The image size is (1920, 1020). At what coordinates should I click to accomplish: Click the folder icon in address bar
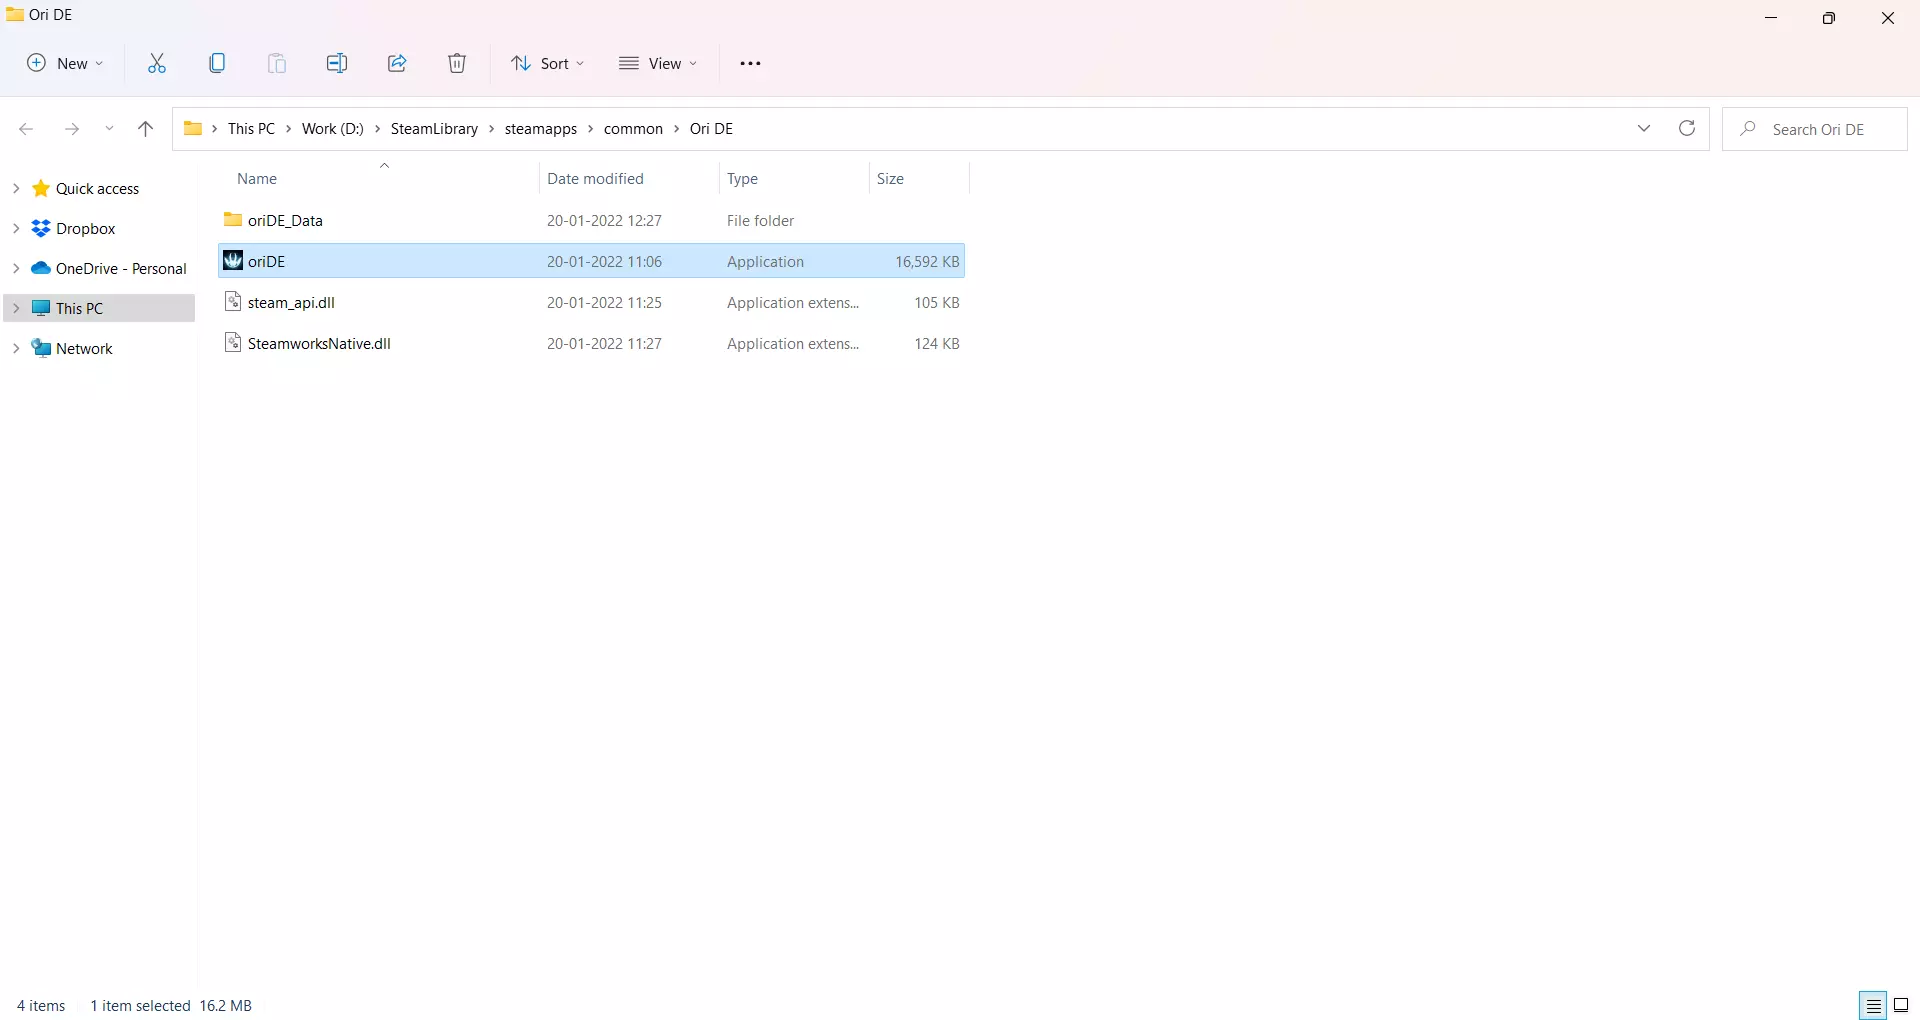(x=193, y=129)
